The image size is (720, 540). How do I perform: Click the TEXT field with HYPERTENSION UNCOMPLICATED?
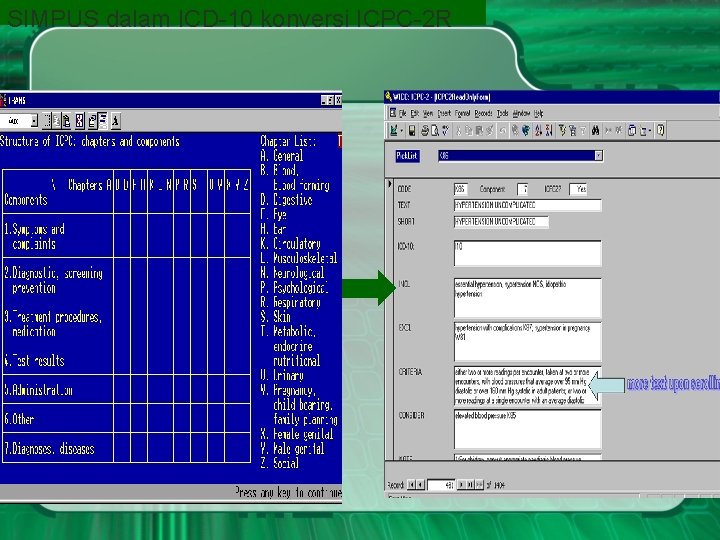(528, 205)
